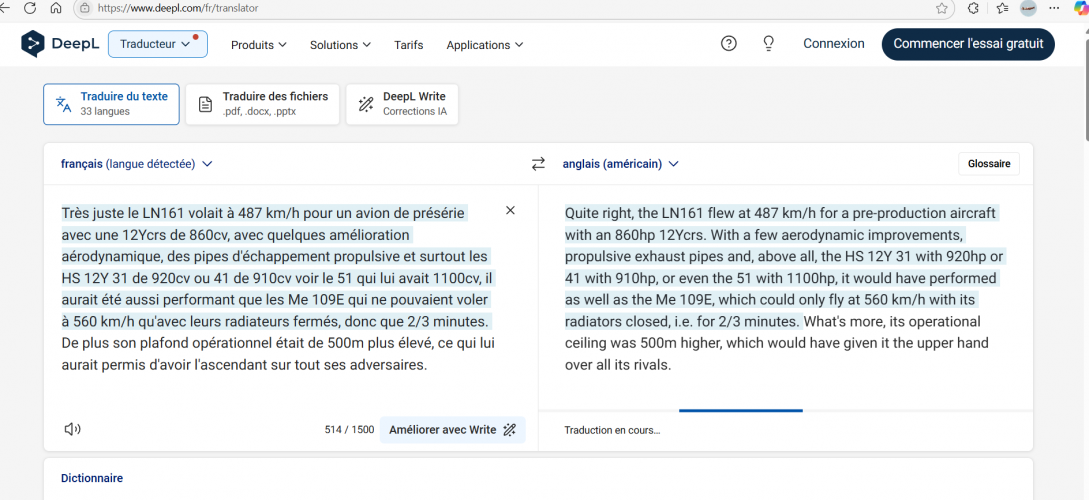1089x500 pixels.
Task: Click the magic pen icon in DeepL Write tab
Action: point(366,105)
